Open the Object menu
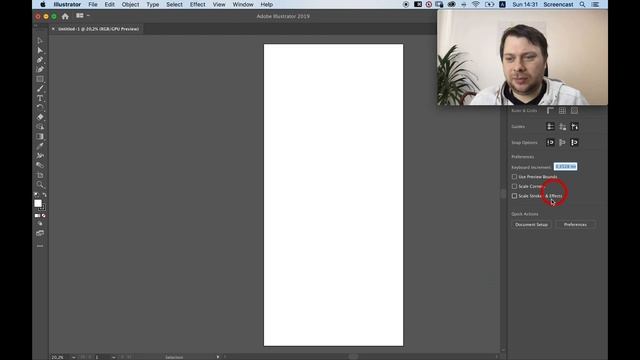The image size is (640, 360). [x=130, y=4]
